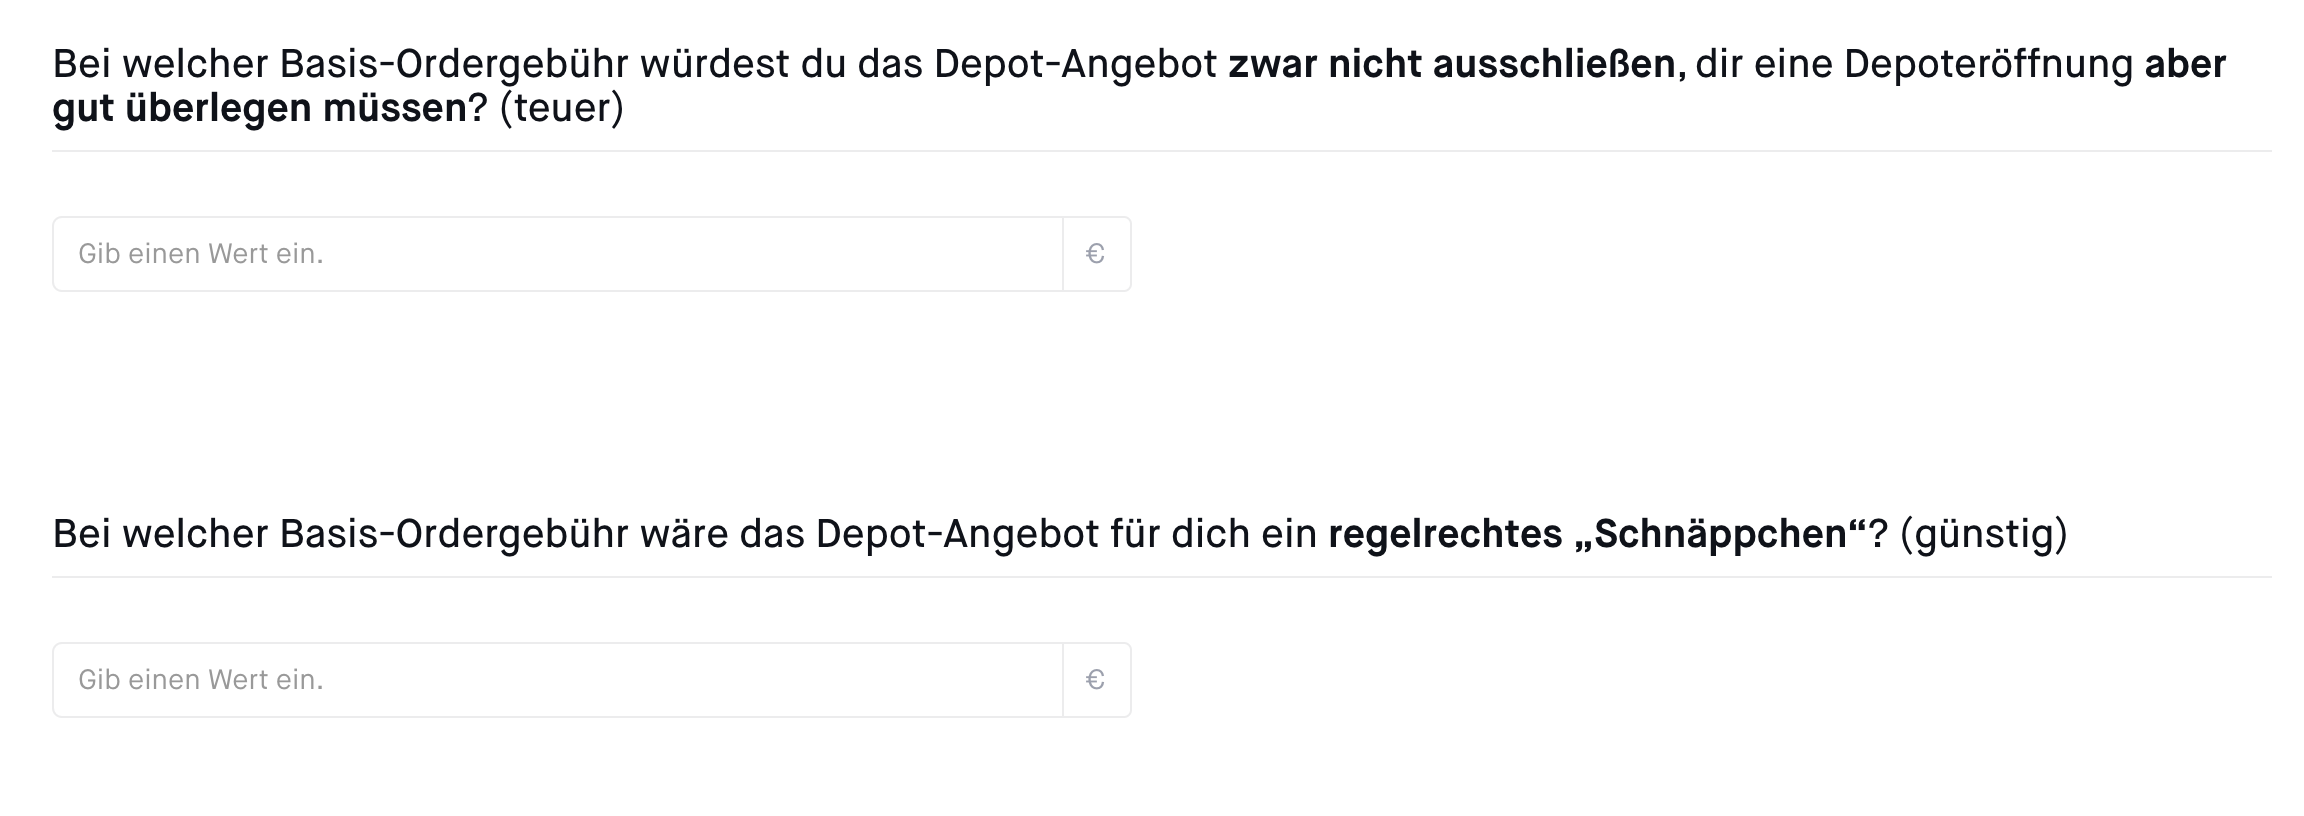2304x816 pixels.
Task: Click the bold text "zwar nicht ausschließen"
Action: [1451, 64]
